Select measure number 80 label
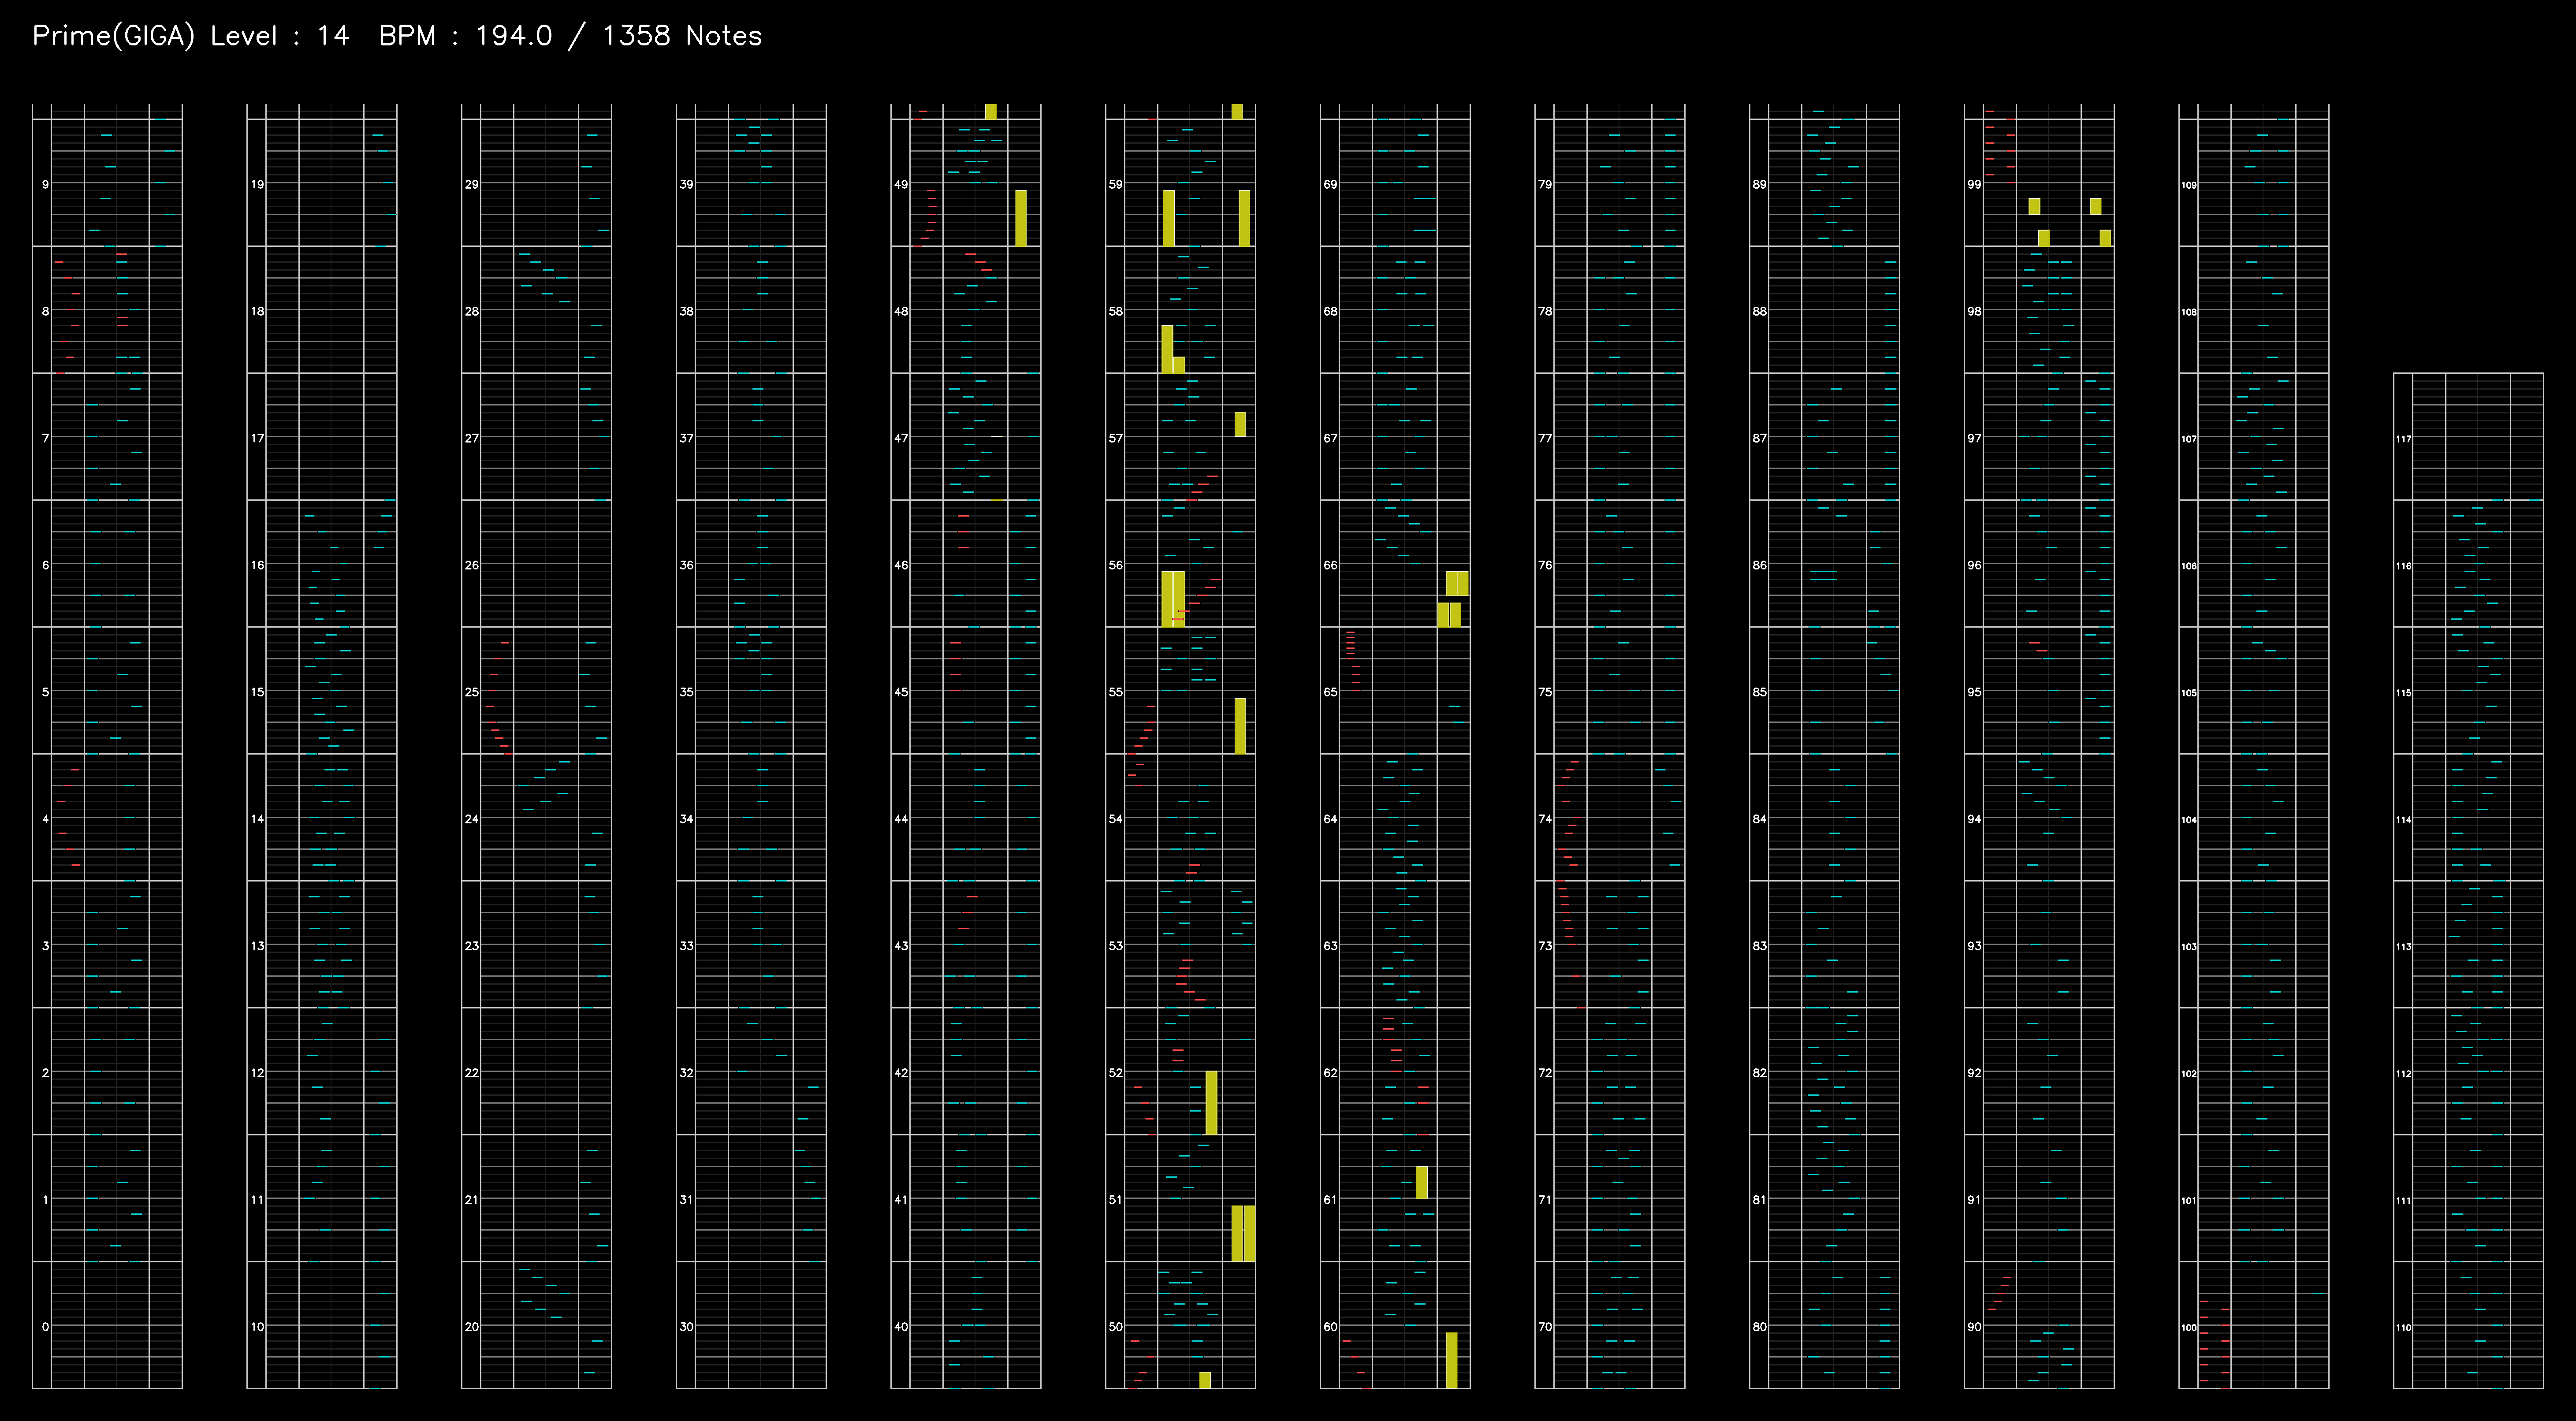The height and width of the screenshot is (1421, 2576). pos(1759,1326)
